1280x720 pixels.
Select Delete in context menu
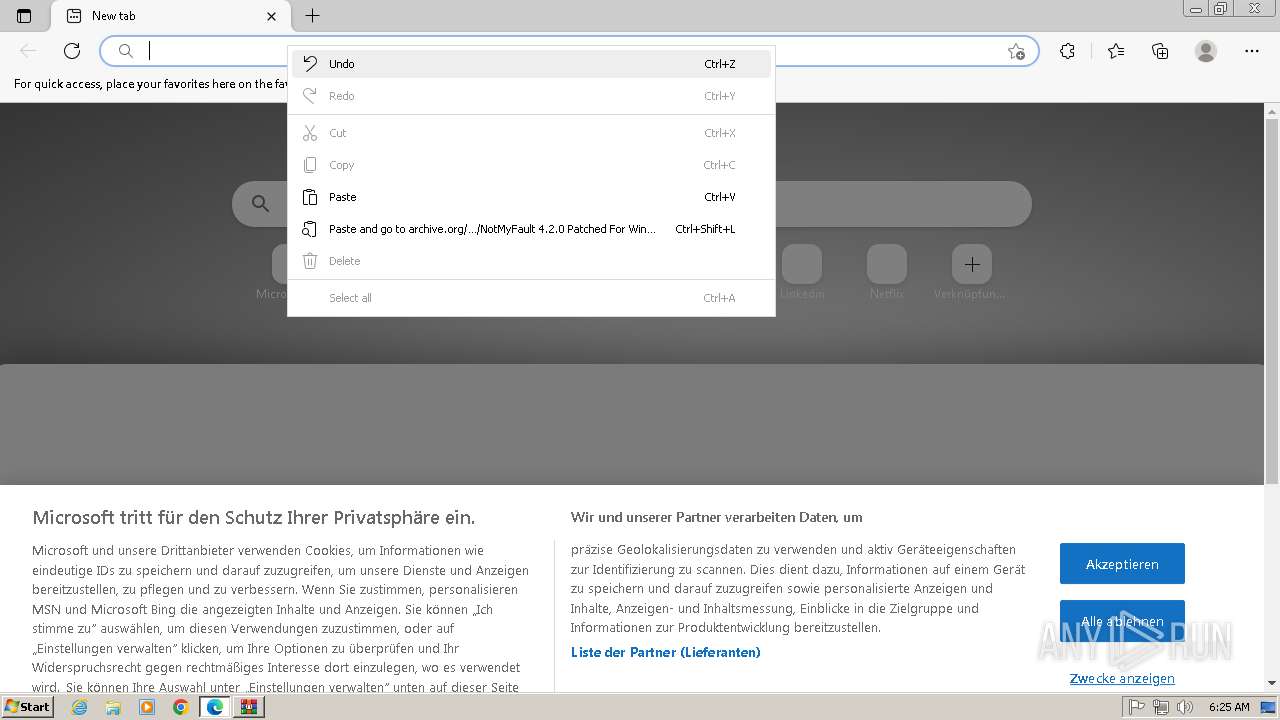[531, 261]
